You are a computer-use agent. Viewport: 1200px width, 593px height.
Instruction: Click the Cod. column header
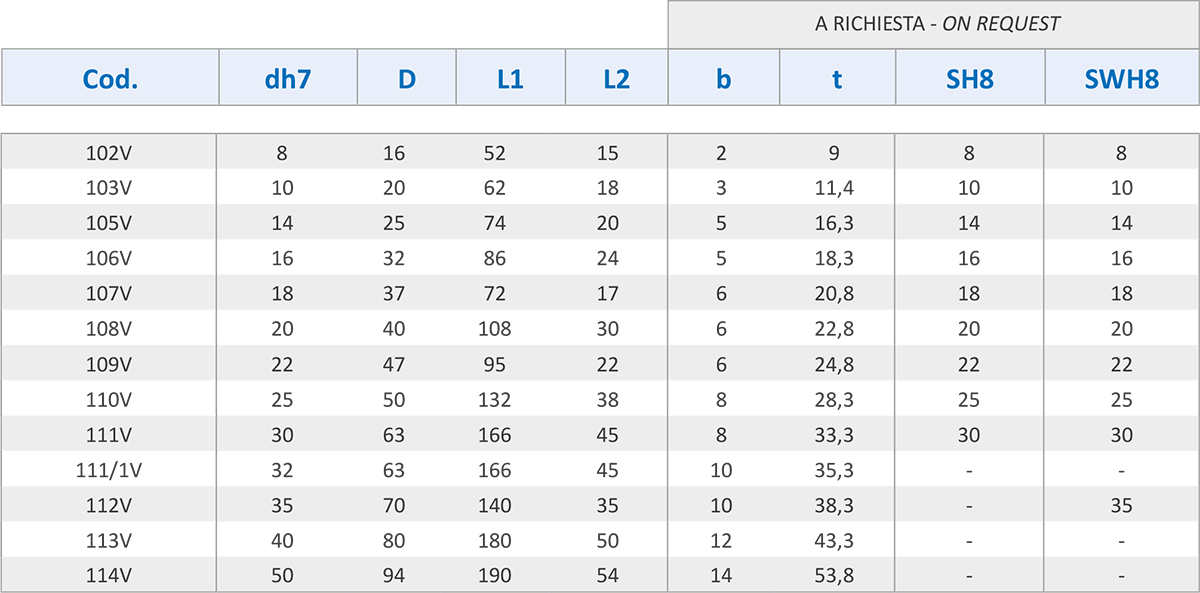click(x=110, y=78)
